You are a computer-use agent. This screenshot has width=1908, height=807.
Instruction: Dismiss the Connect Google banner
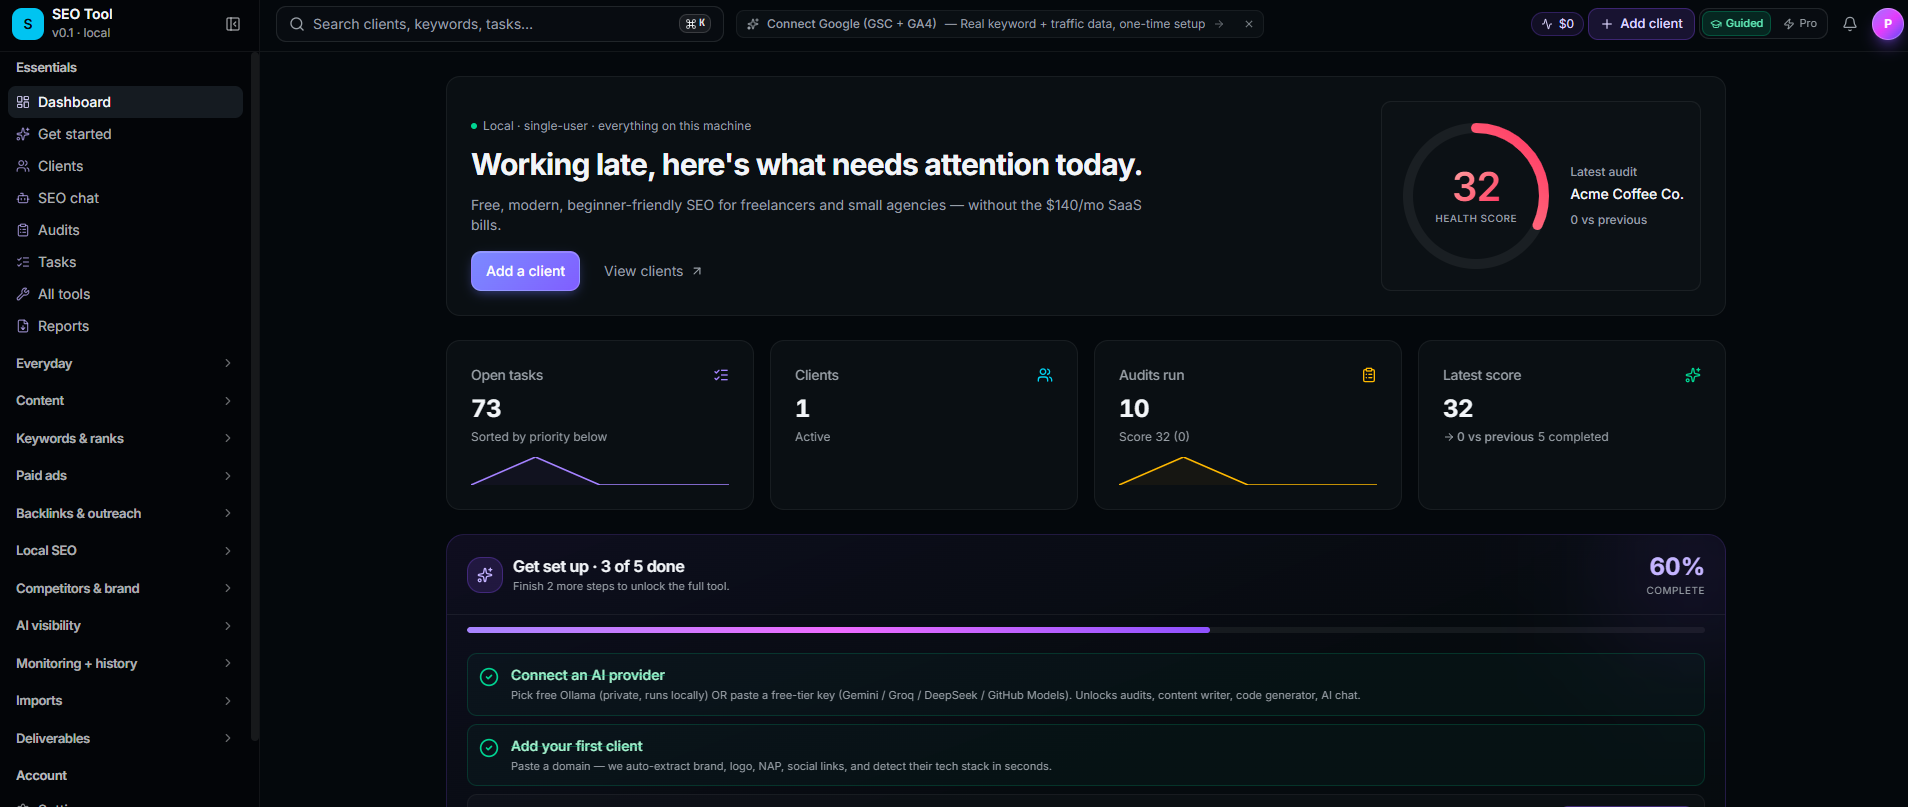click(x=1249, y=24)
